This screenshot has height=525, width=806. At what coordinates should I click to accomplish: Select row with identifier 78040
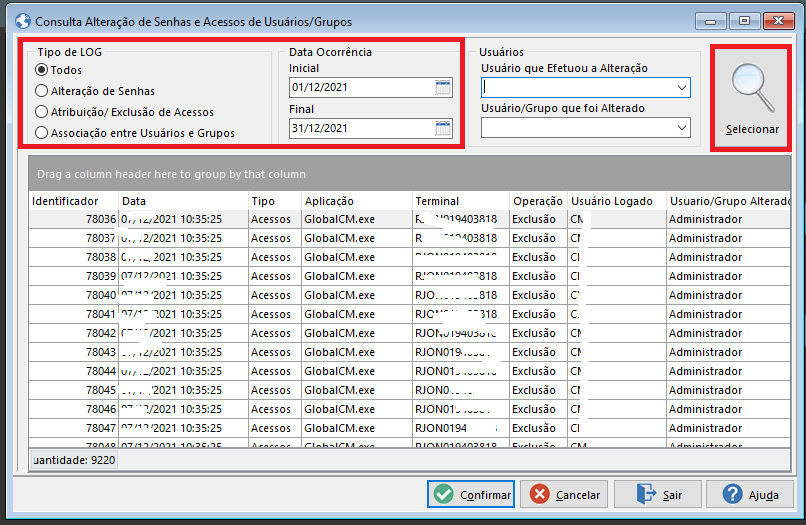pos(409,296)
